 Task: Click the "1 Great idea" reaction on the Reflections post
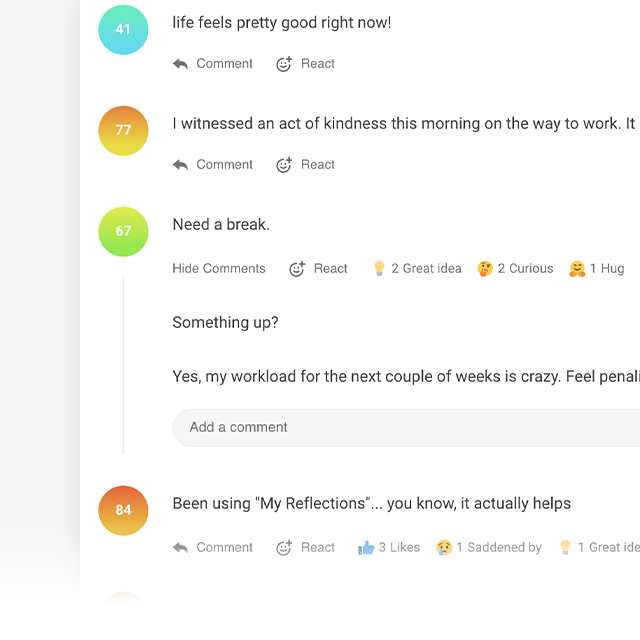(599, 547)
